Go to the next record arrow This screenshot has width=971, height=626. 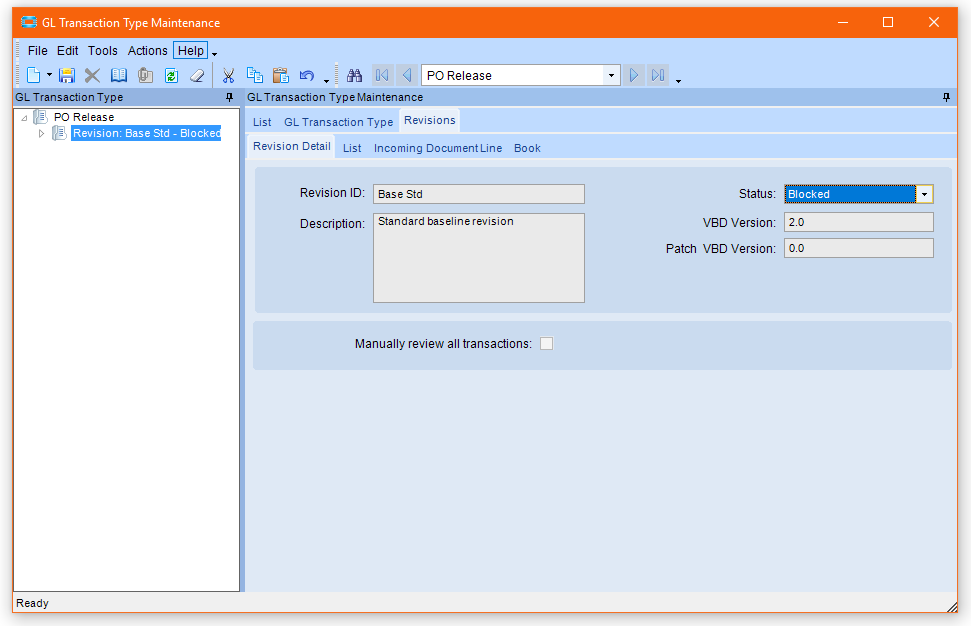tap(633, 75)
